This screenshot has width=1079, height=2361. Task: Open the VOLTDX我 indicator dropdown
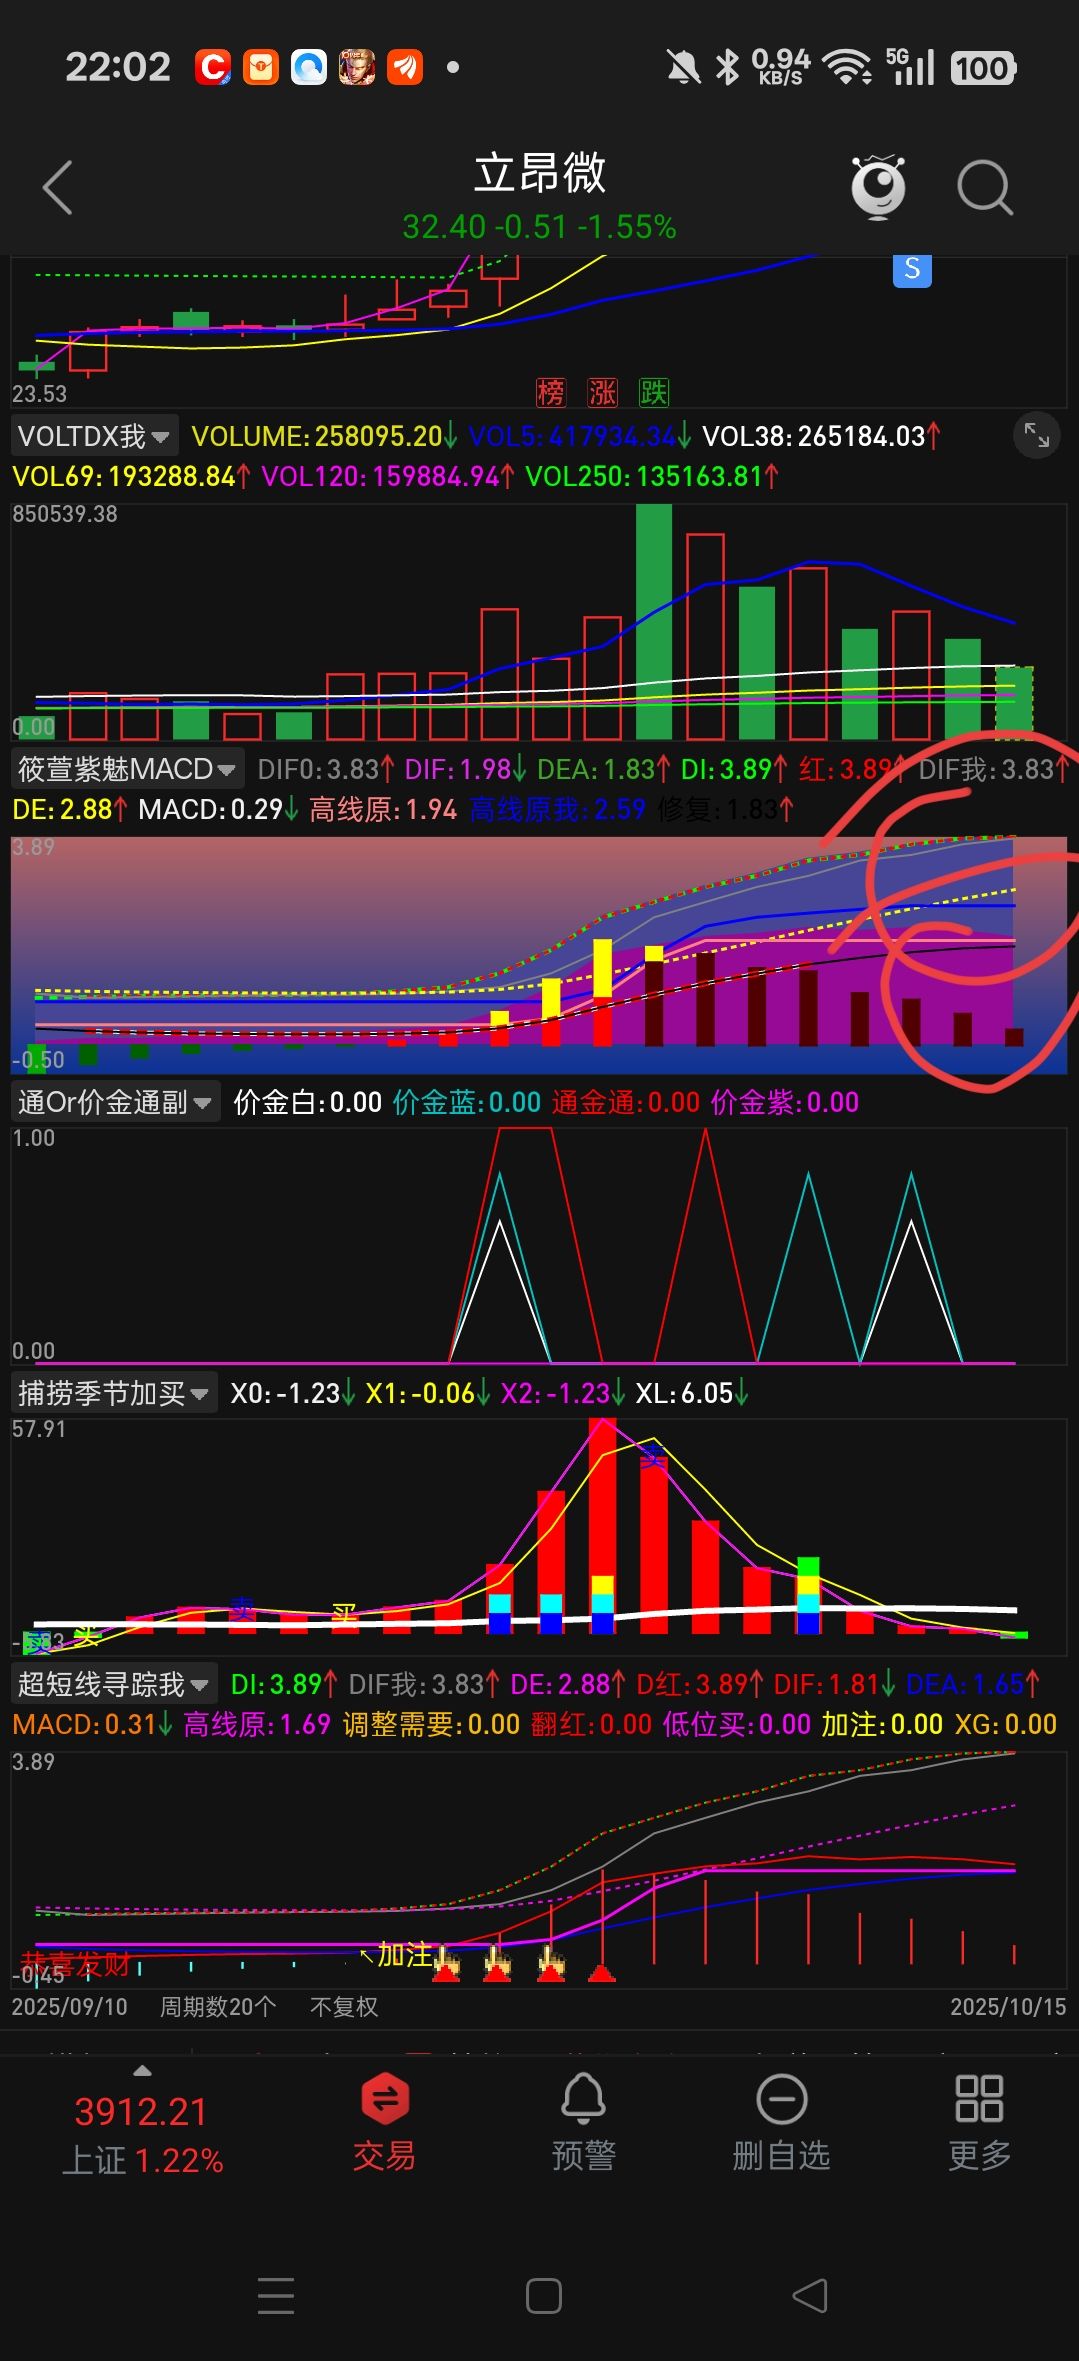[x=95, y=436]
